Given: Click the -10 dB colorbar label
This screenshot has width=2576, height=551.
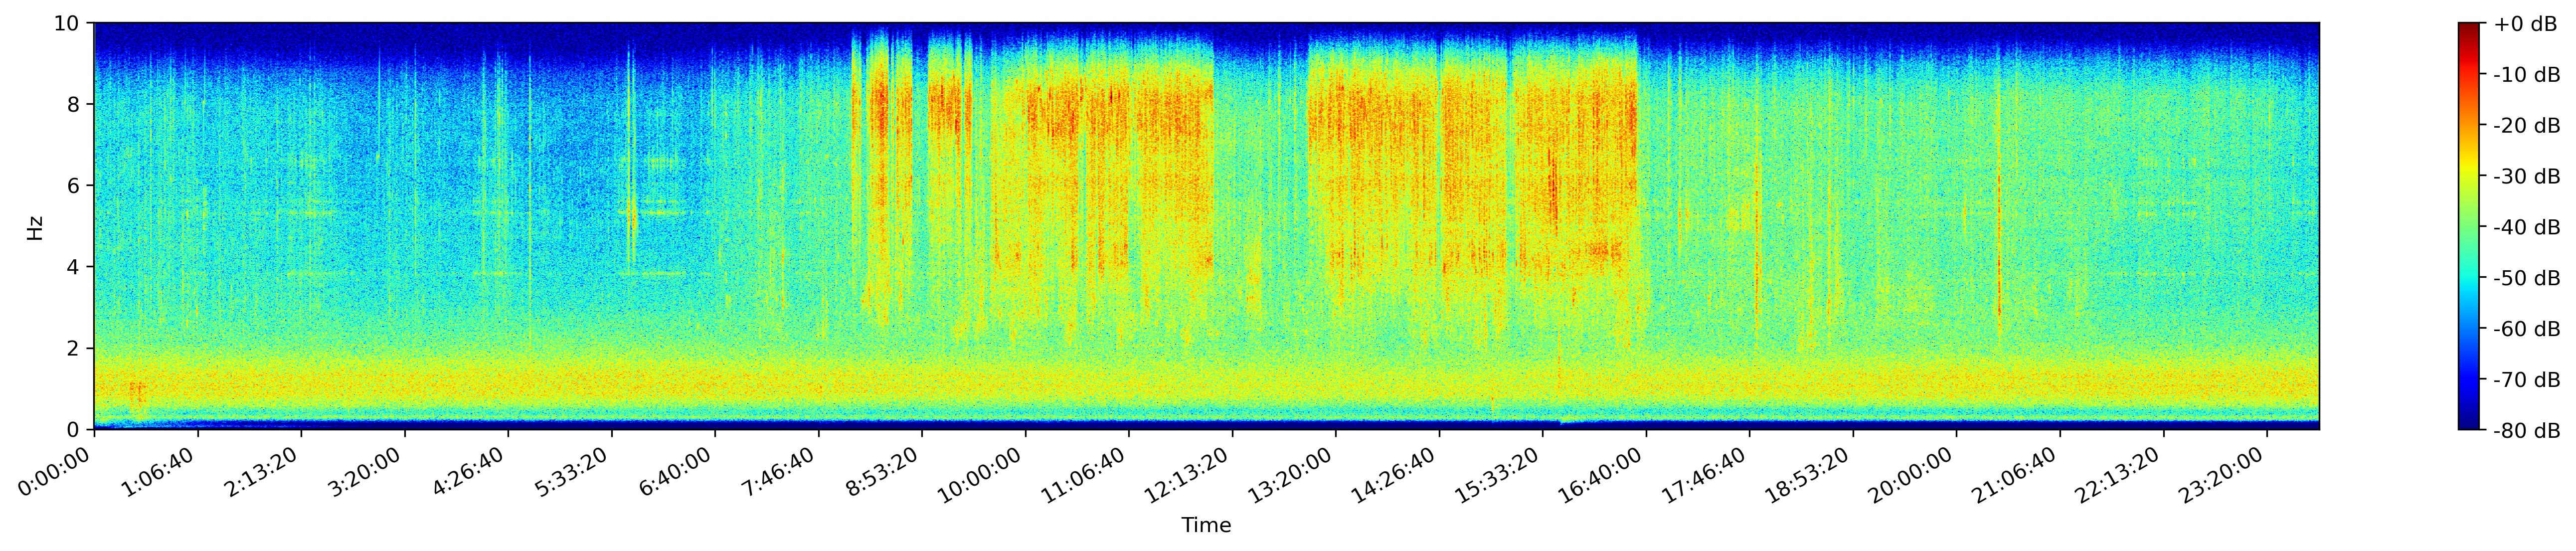Looking at the screenshot, I should [x=2527, y=75].
